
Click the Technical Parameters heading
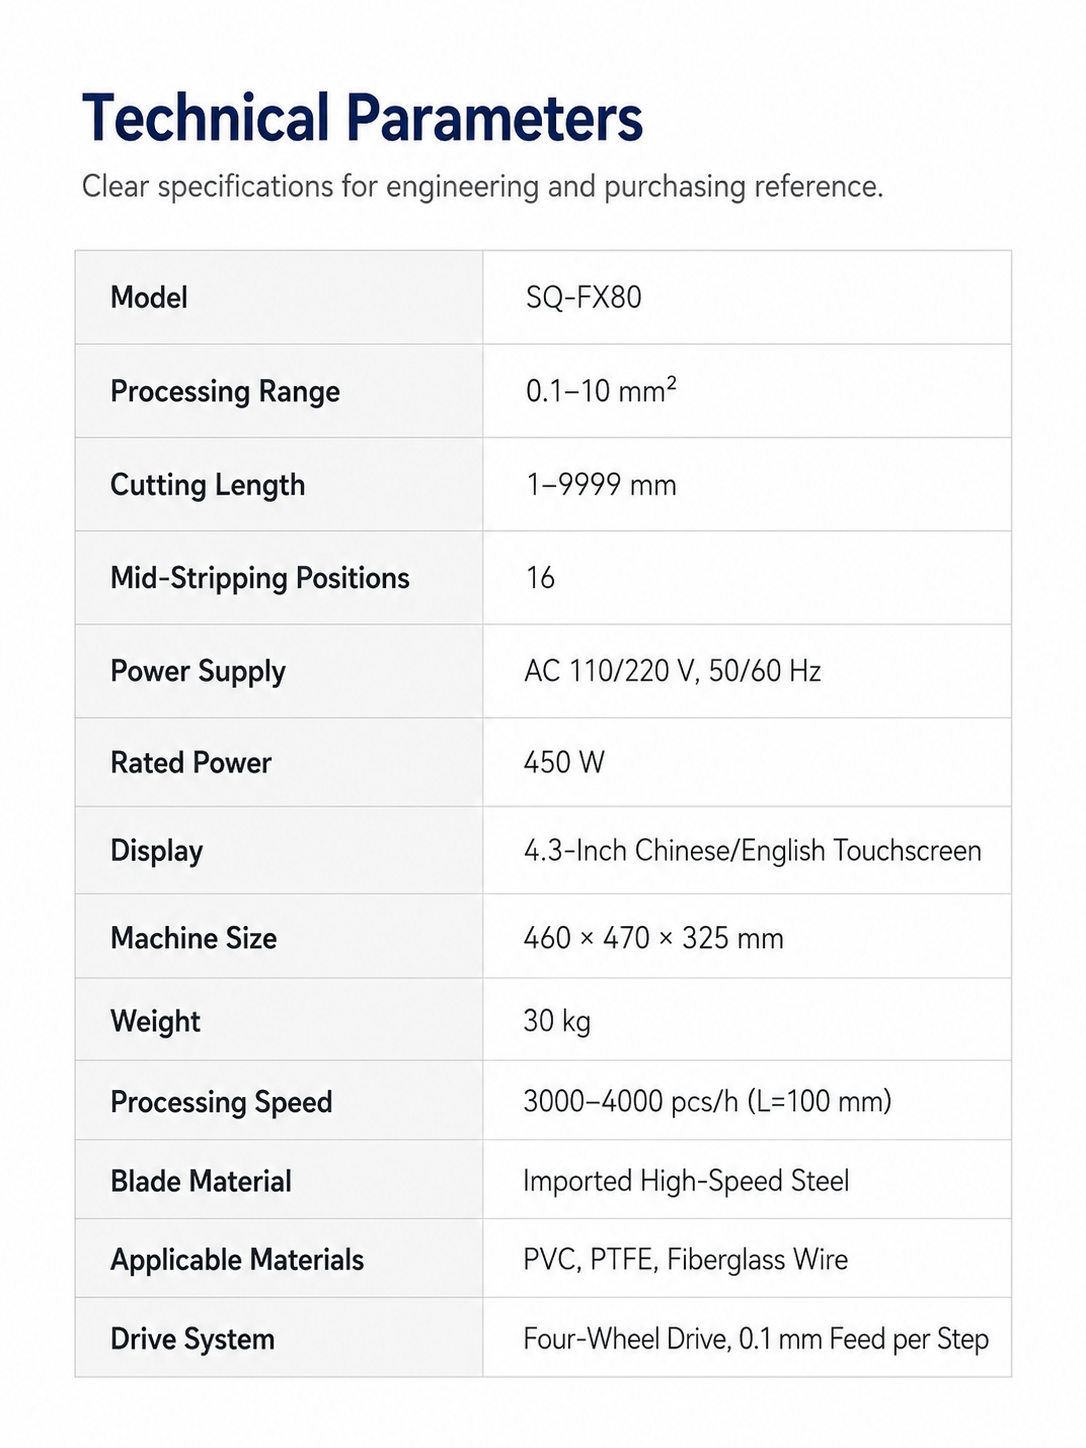362,118
